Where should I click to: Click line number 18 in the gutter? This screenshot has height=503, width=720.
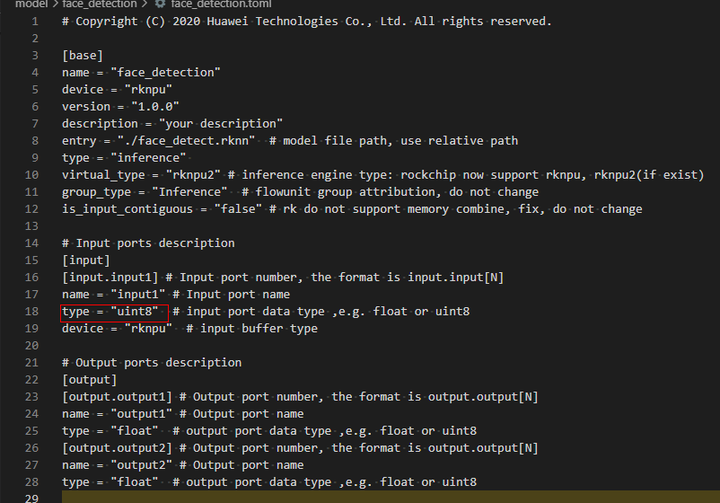tap(34, 311)
